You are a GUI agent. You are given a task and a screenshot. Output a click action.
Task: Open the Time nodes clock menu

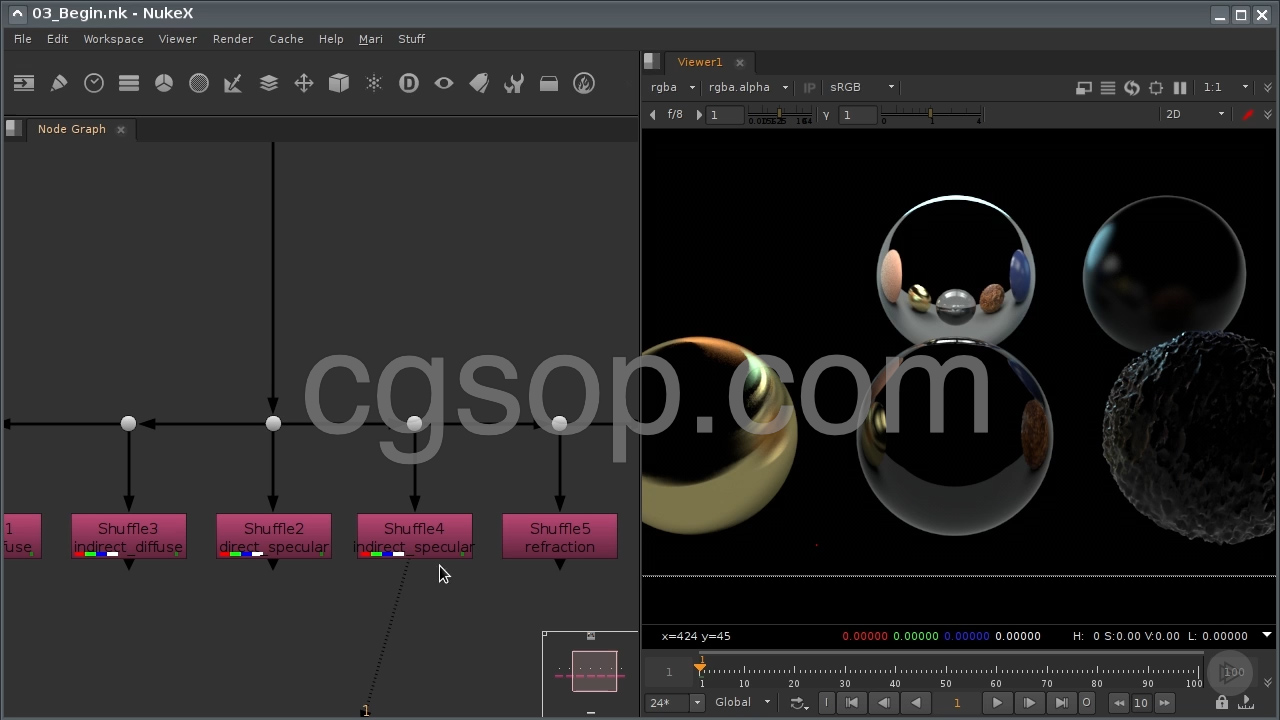[94, 84]
